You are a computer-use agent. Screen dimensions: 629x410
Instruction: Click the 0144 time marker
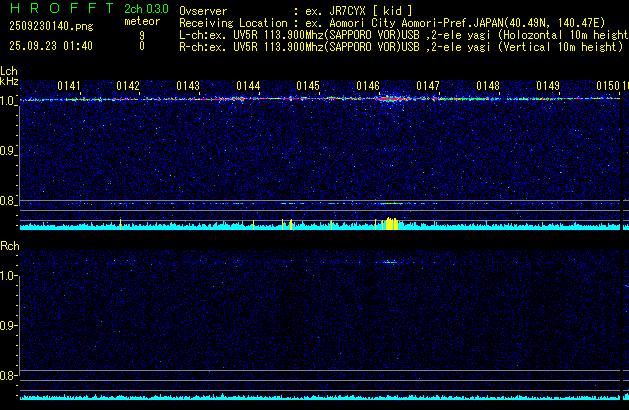pyautogui.click(x=248, y=87)
